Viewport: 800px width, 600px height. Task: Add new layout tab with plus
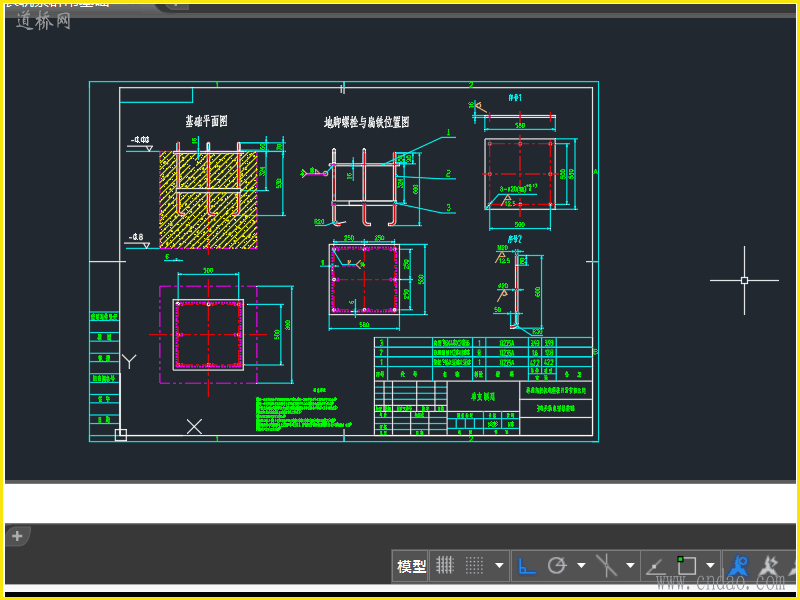click(x=17, y=536)
